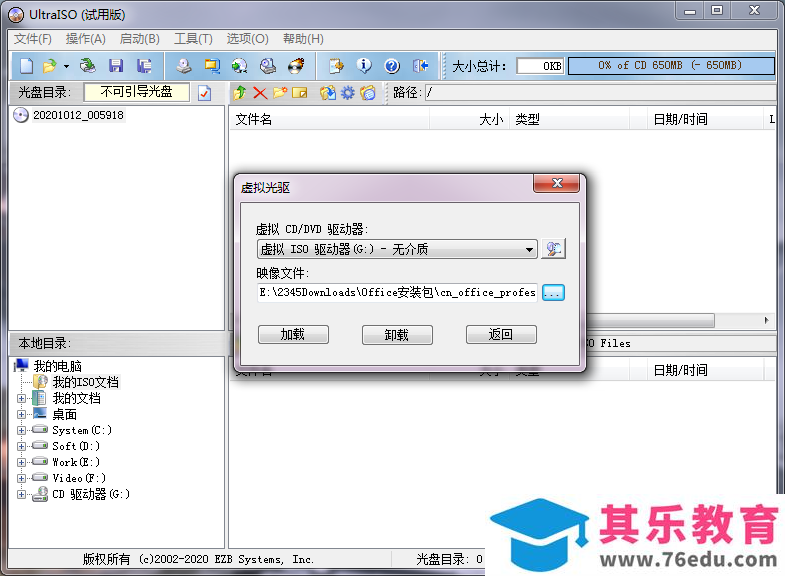Click the browse ... button for image file

click(x=553, y=292)
